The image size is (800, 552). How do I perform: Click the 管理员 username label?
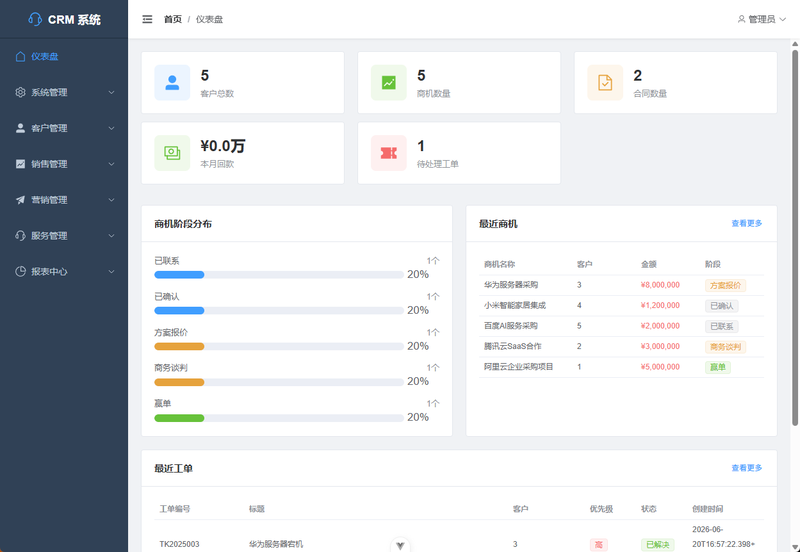[762, 19]
